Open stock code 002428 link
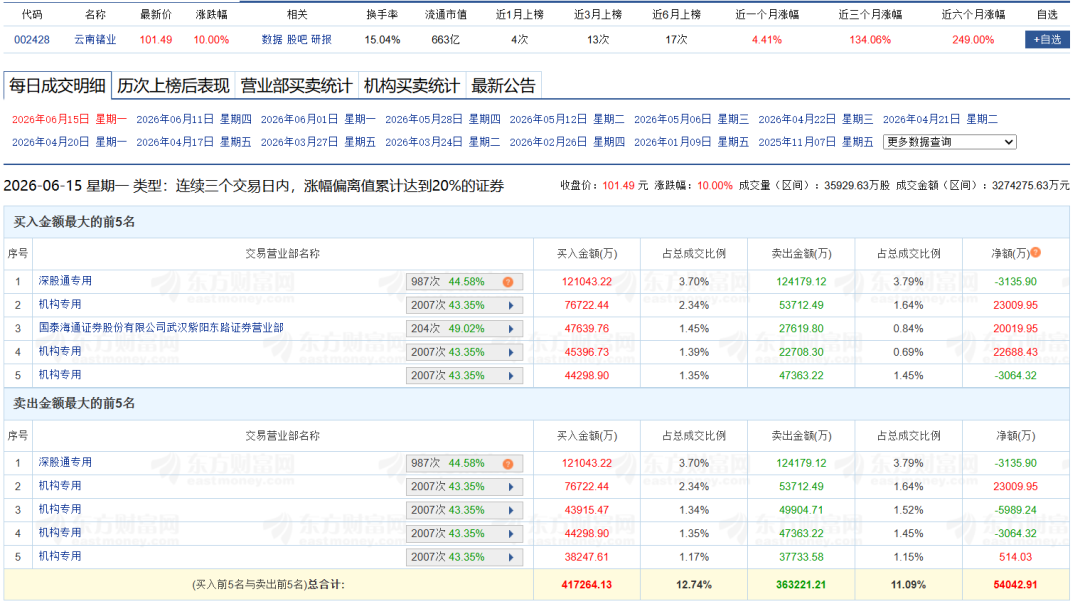The image size is (1080, 604). pyautogui.click(x=32, y=40)
